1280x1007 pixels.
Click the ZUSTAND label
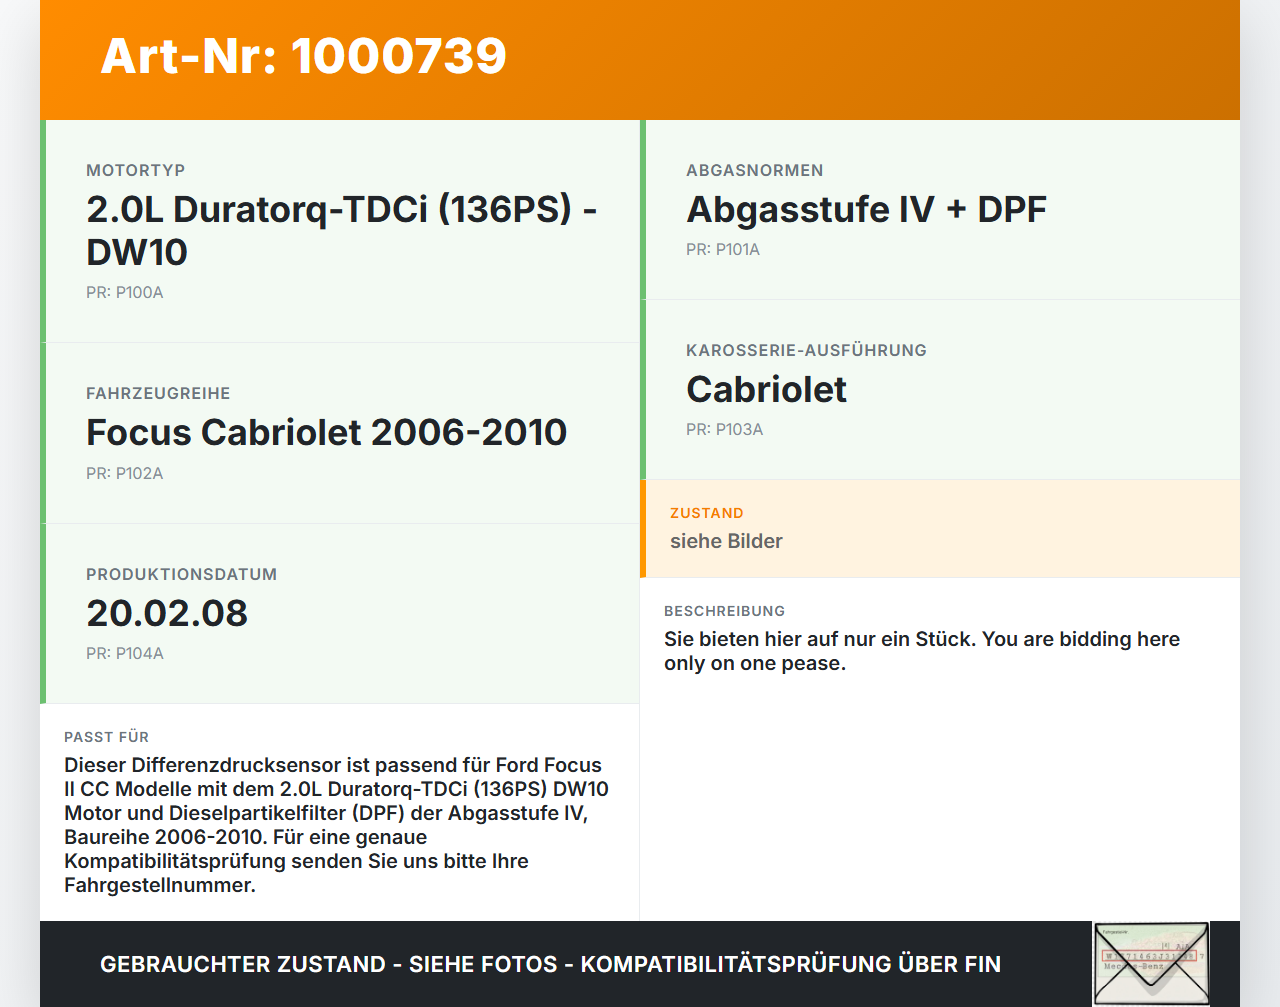point(707,513)
